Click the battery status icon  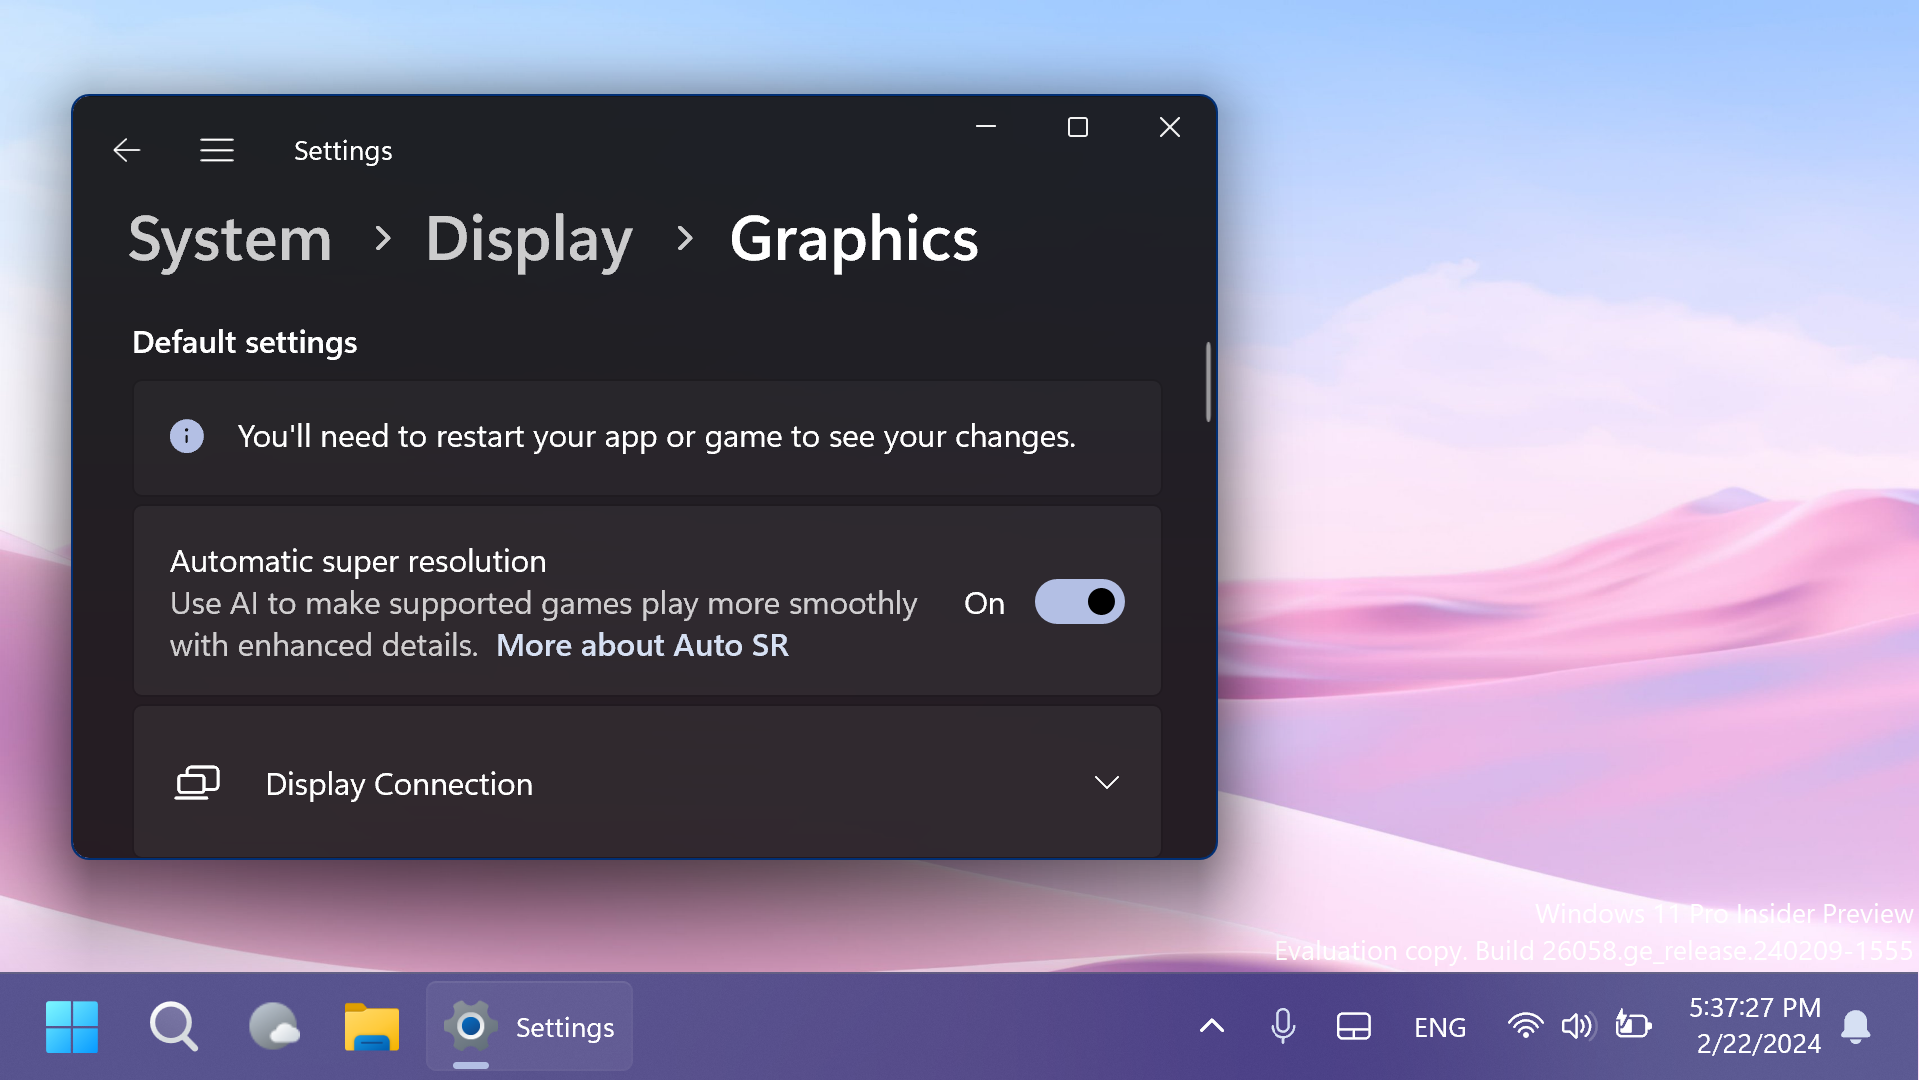pyautogui.click(x=1633, y=1026)
